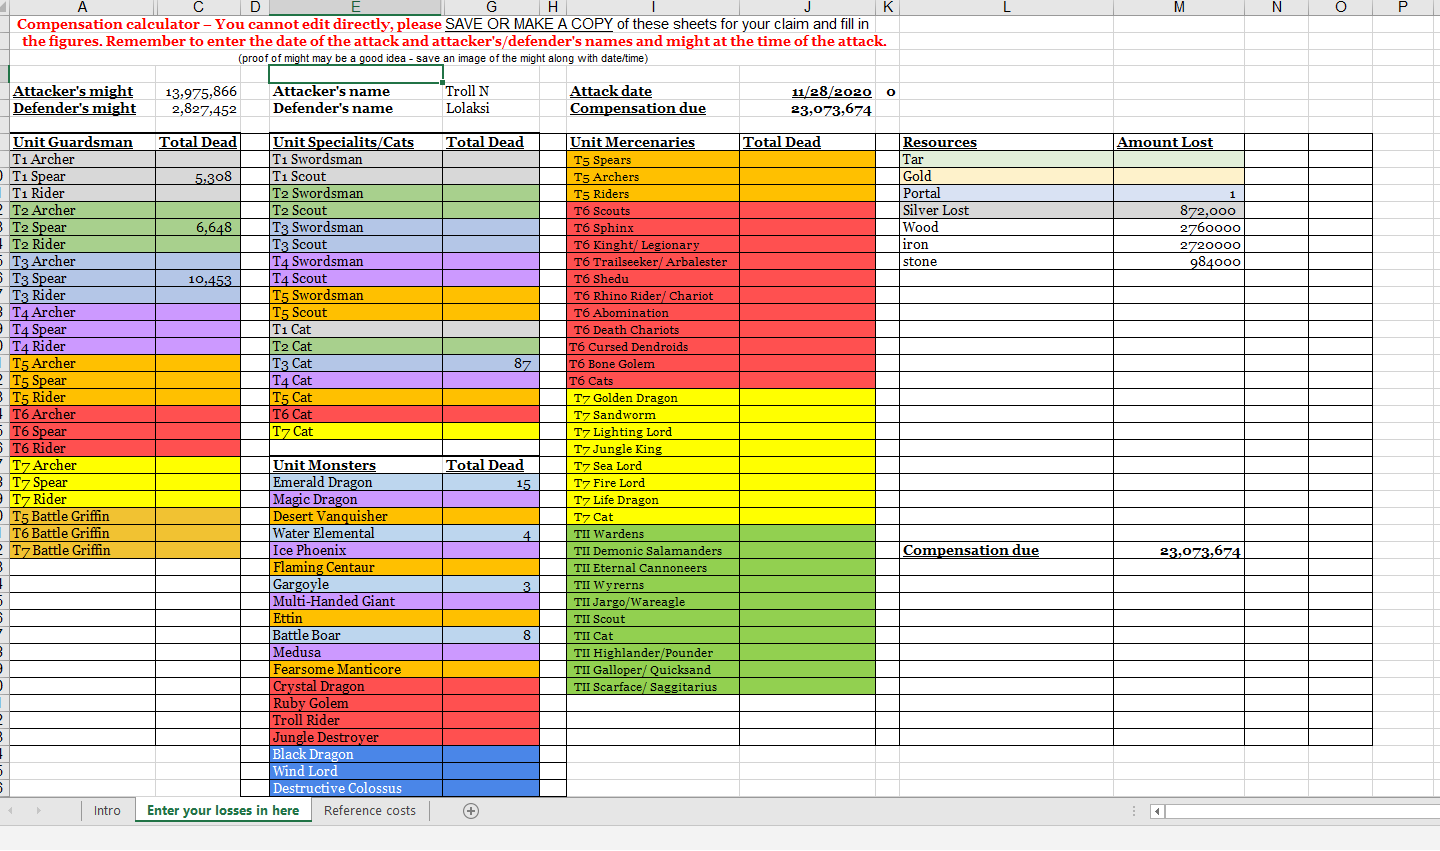Image resolution: width=1440 pixels, height=851 pixels.
Task: Select the T6 Sphinx cell
Action: point(654,228)
